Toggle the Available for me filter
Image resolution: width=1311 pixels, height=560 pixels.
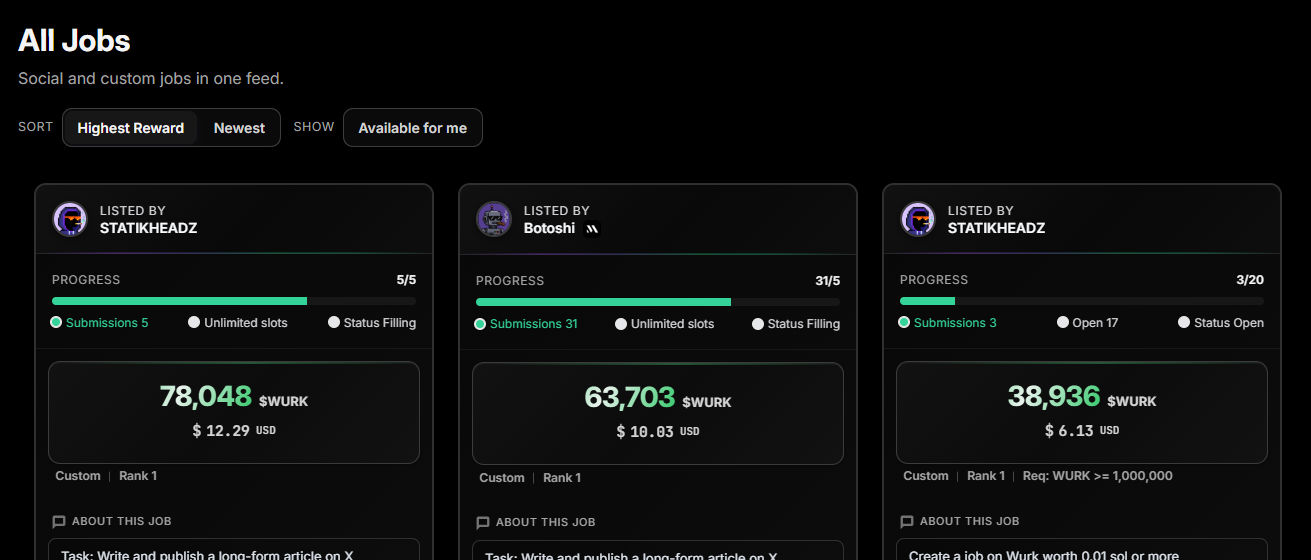pos(413,128)
